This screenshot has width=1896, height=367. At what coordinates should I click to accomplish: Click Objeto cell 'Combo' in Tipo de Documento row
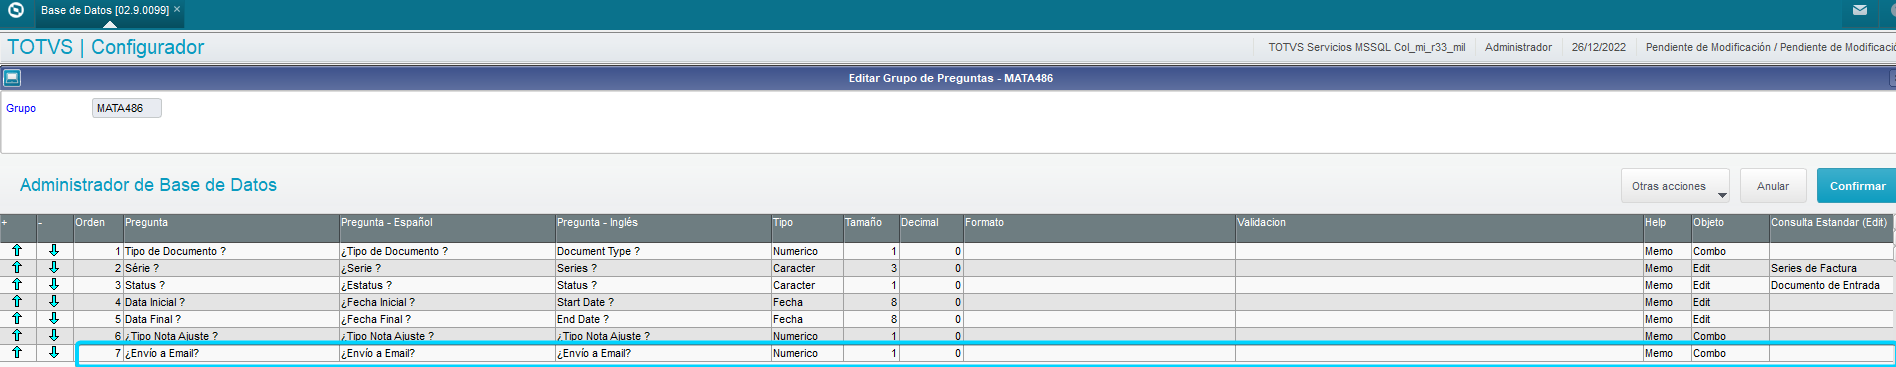pyautogui.click(x=1730, y=251)
